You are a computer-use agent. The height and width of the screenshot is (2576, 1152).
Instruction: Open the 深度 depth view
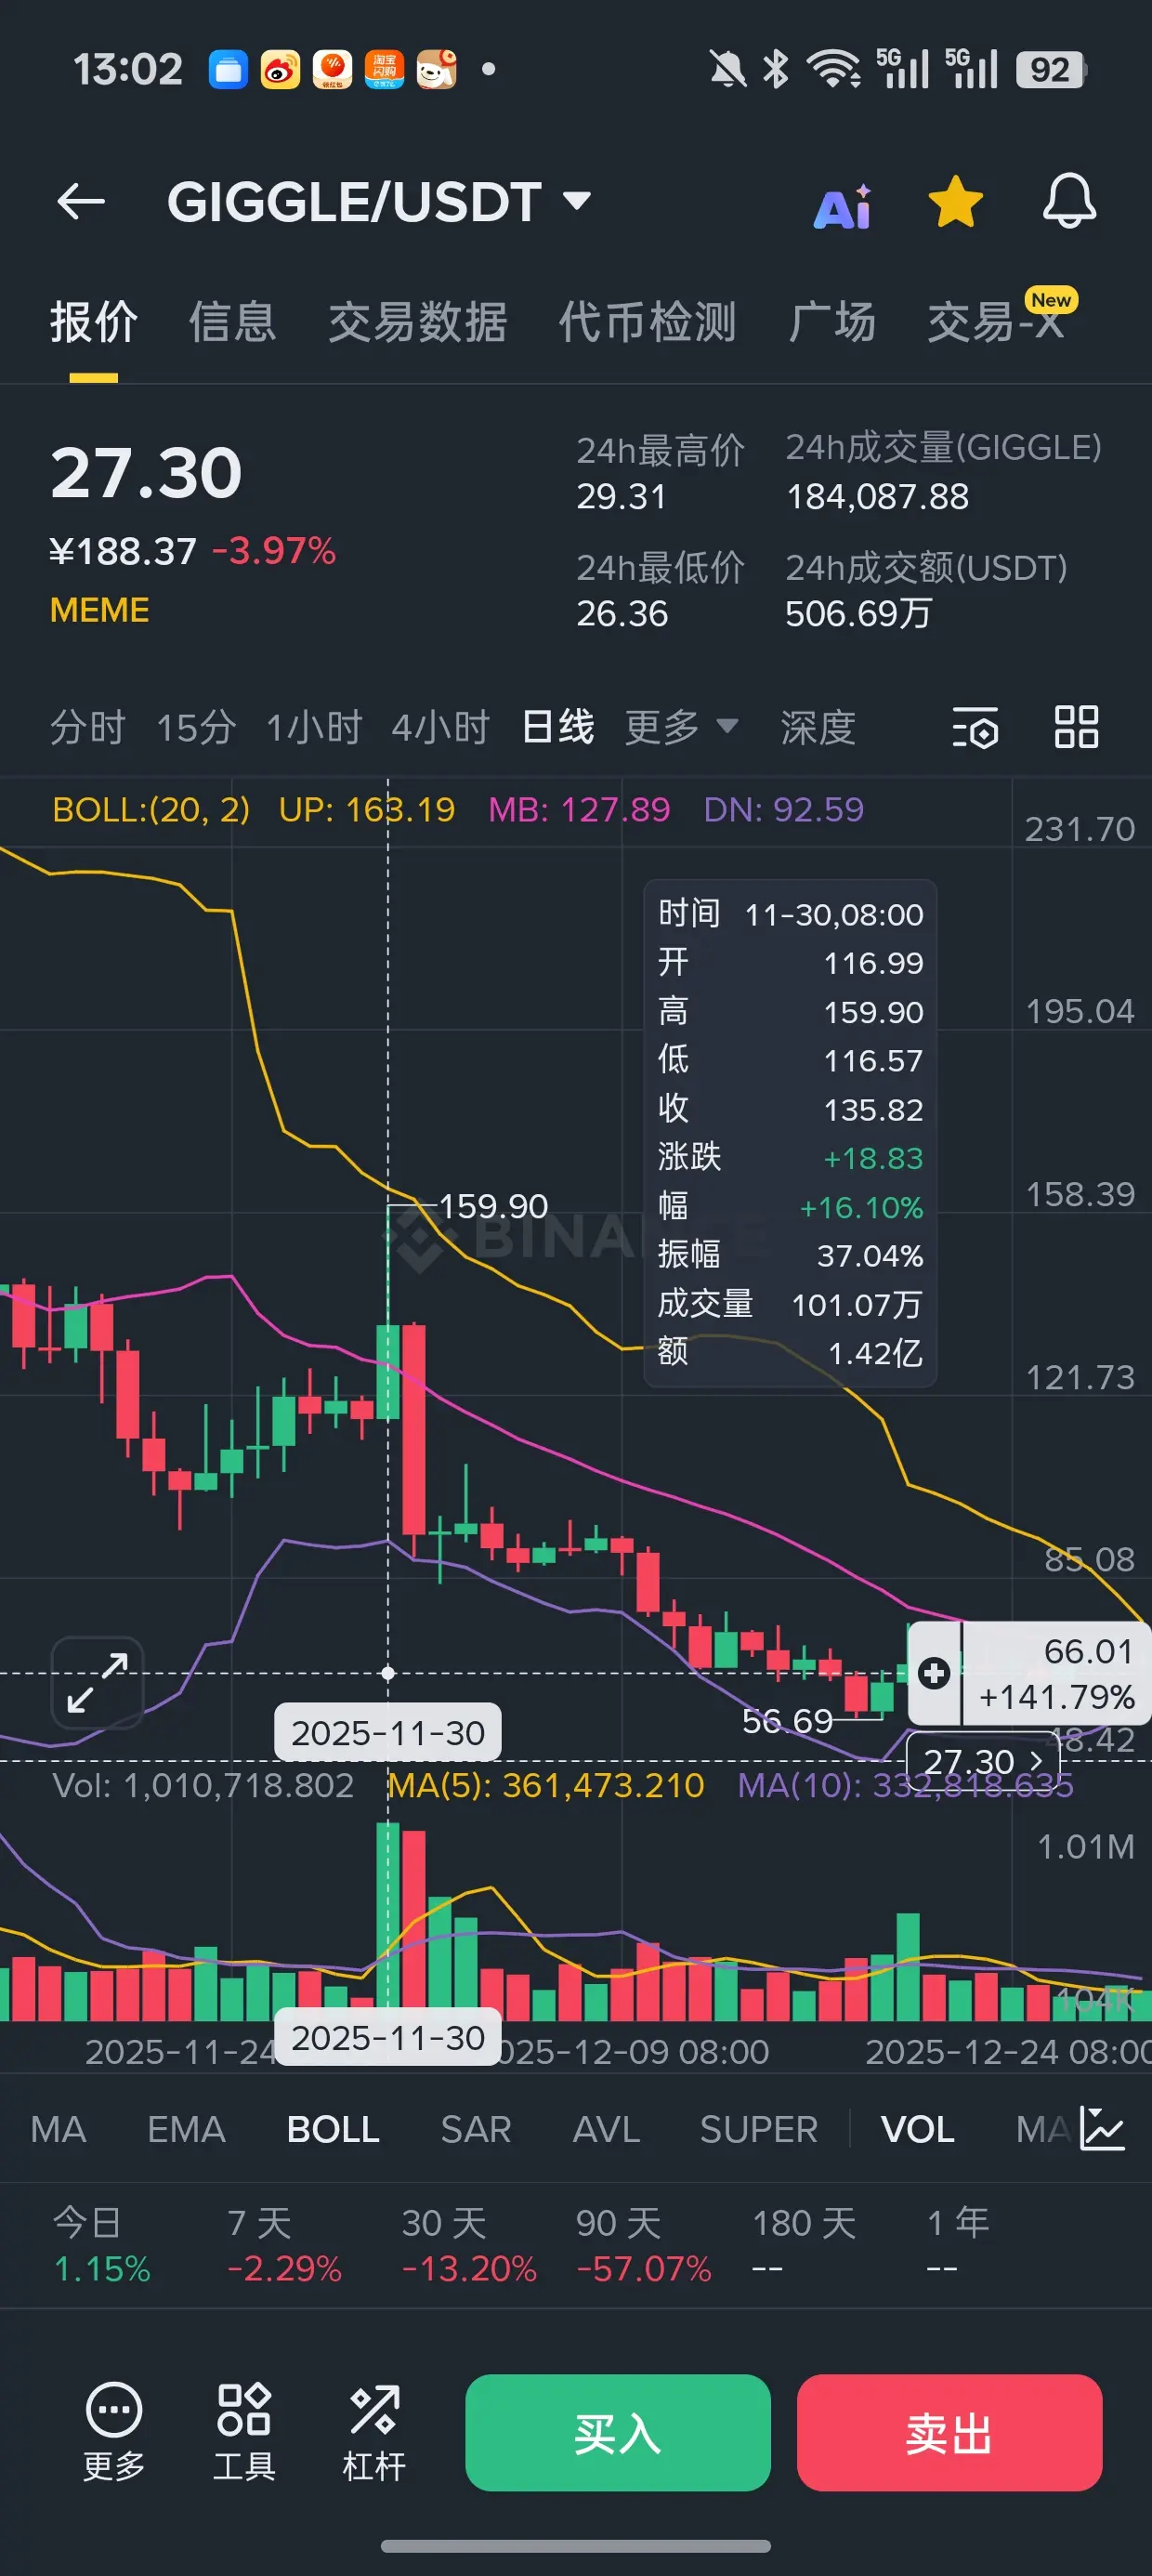[818, 727]
